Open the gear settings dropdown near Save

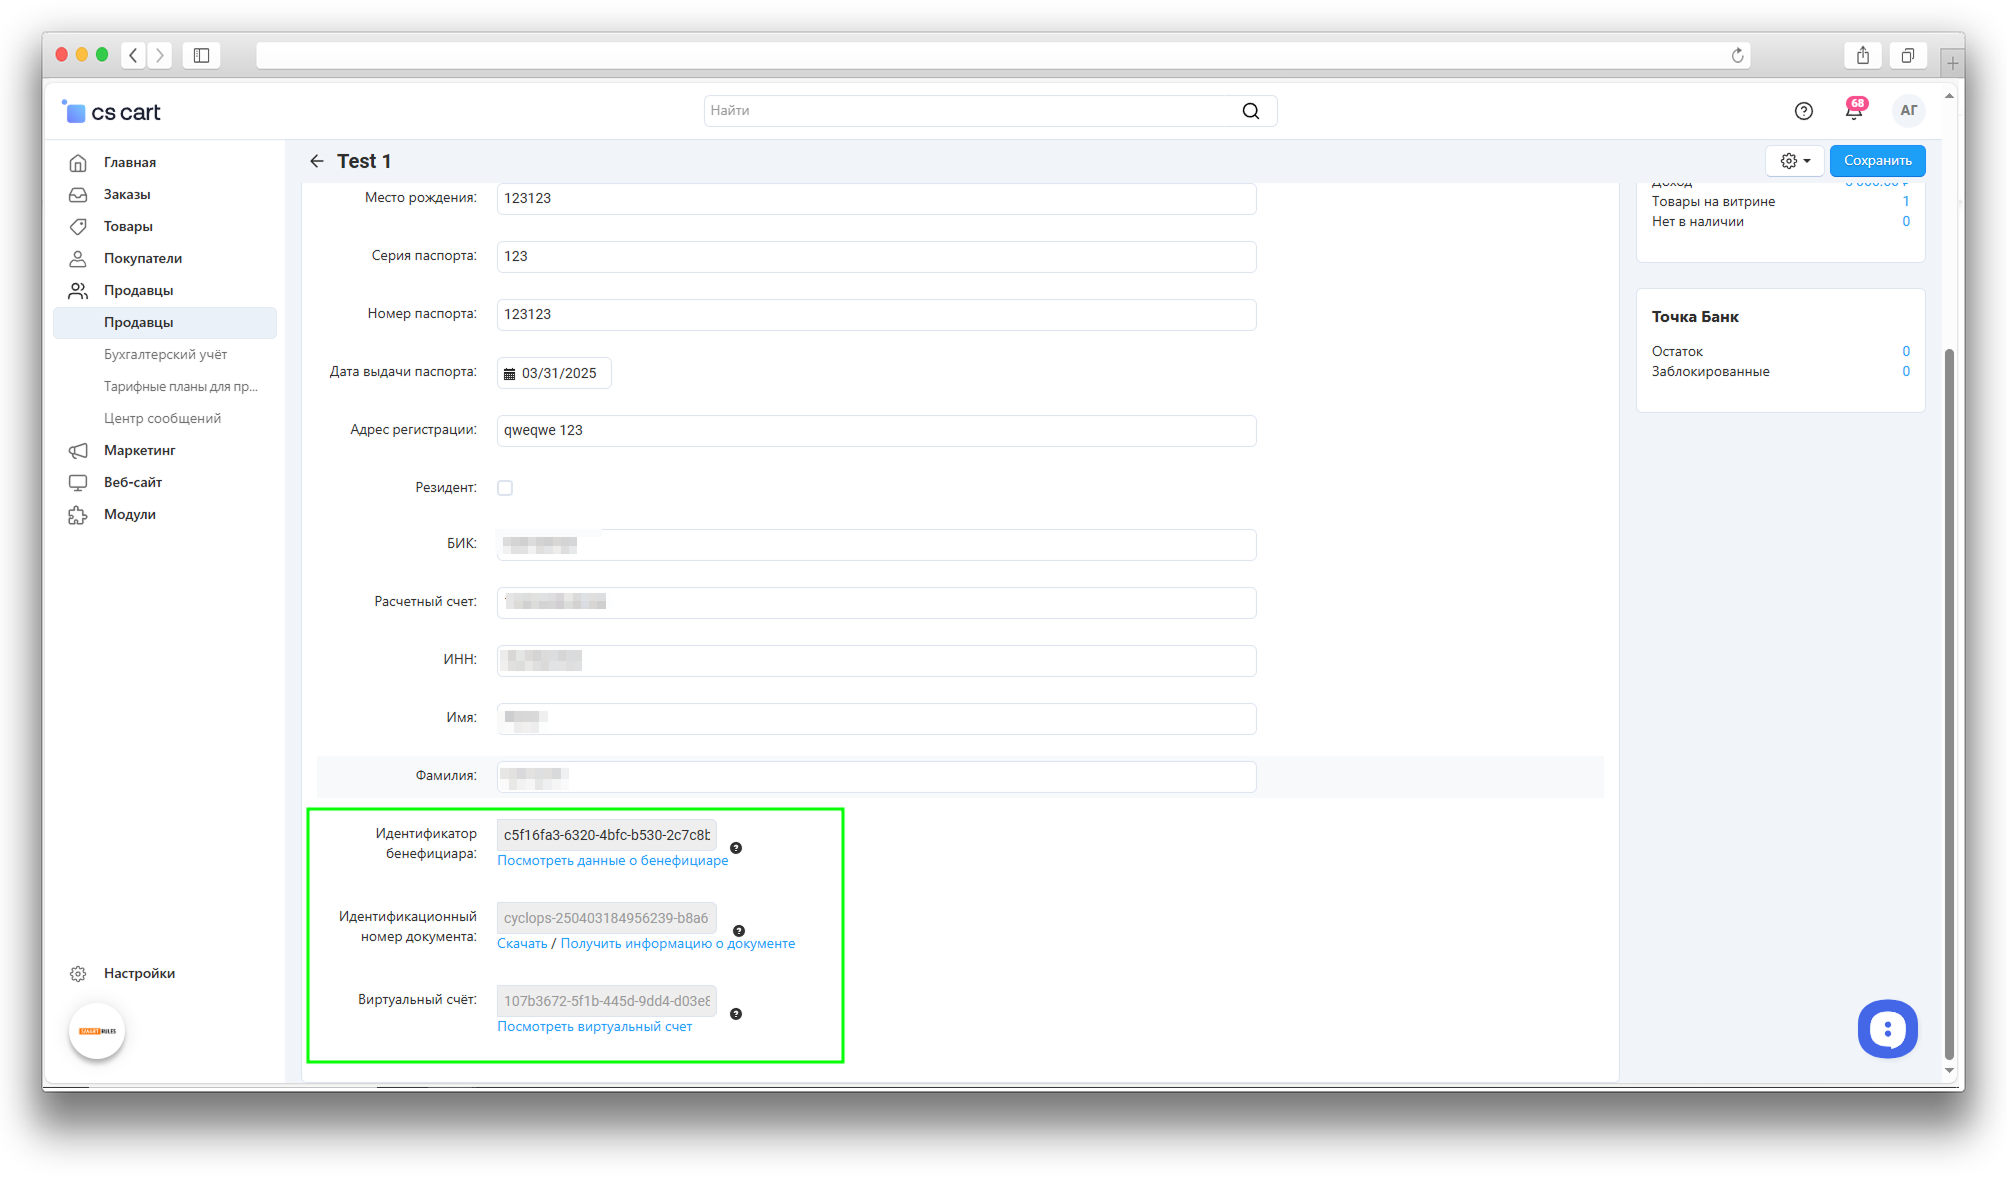(1795, 161)
